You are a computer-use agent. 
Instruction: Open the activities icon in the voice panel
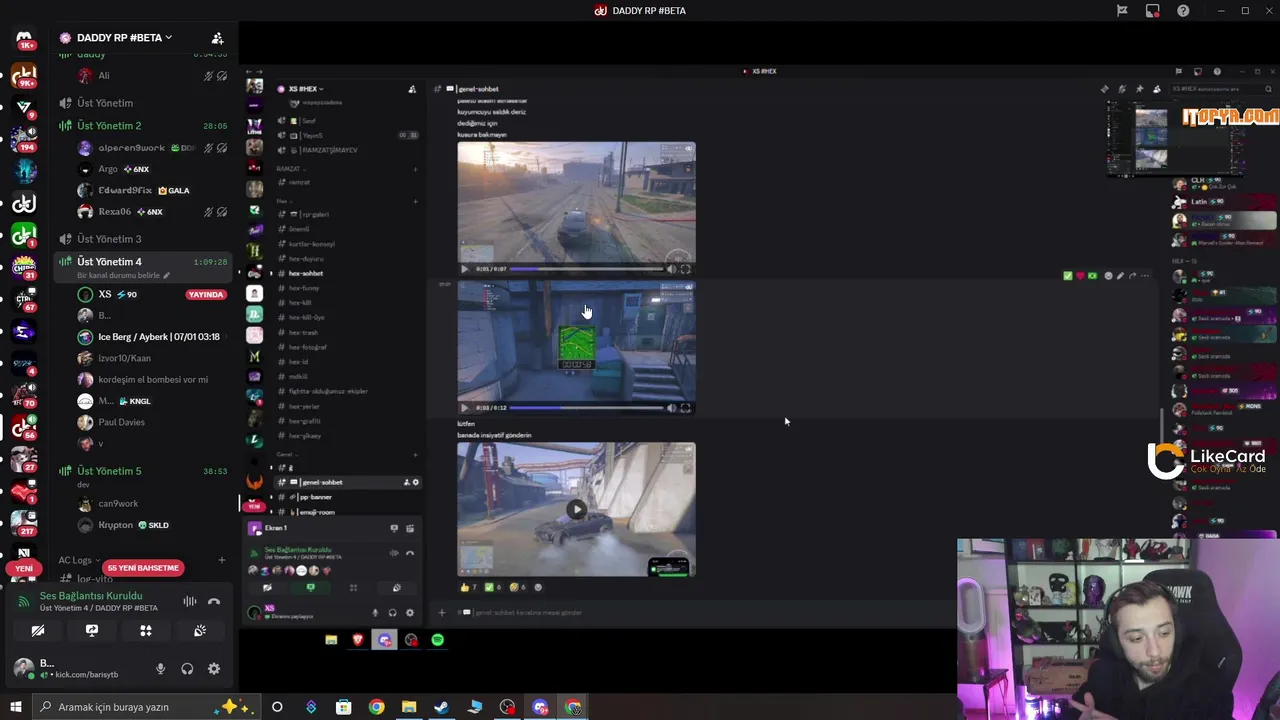tap(146, 631)
